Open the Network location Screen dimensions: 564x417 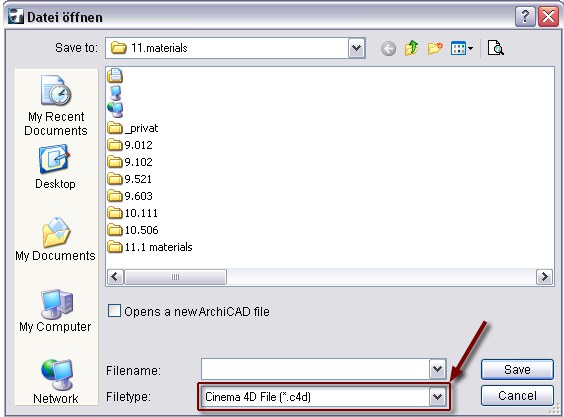click(55, 382)
